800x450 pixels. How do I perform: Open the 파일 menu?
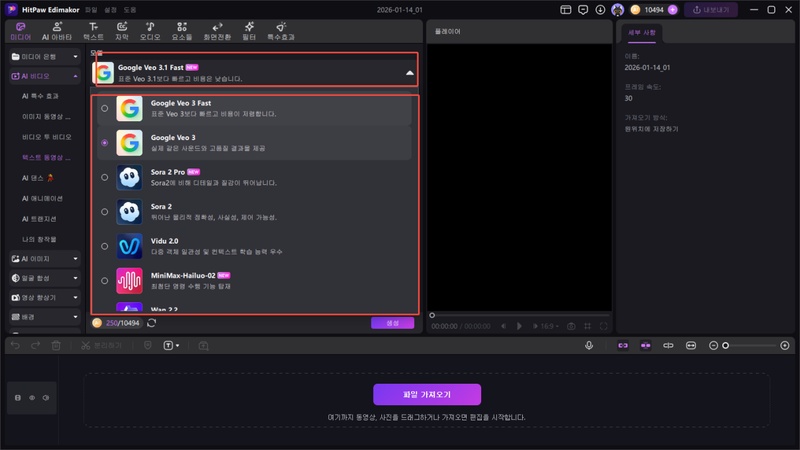point(91,10)
